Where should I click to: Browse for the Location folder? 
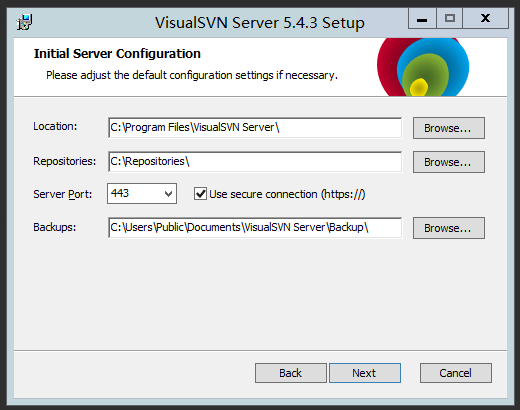click(449, 128)
